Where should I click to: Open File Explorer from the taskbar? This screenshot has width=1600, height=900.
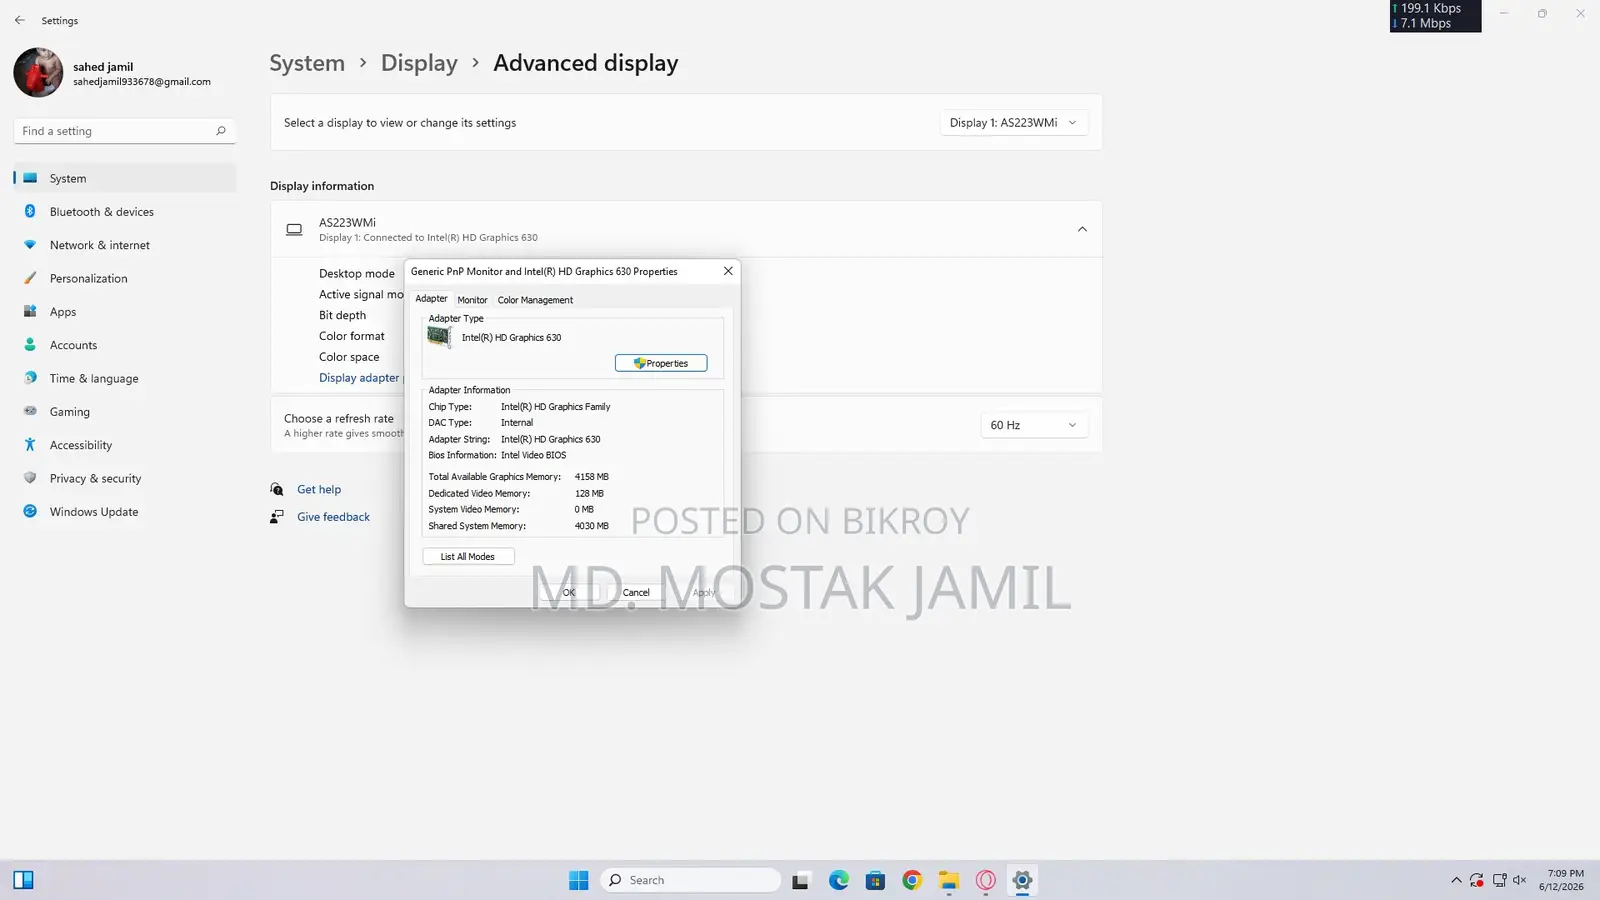click(949, 880)
